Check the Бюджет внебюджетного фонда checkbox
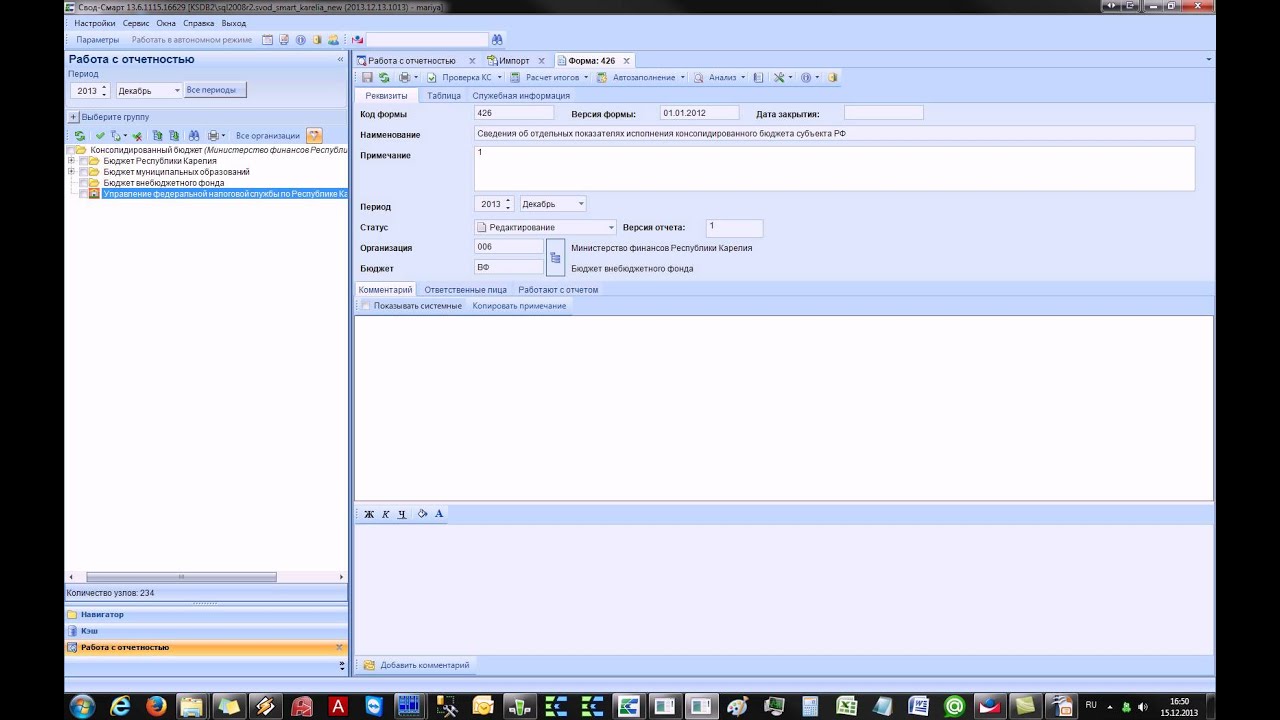 (x=84, y=183)
